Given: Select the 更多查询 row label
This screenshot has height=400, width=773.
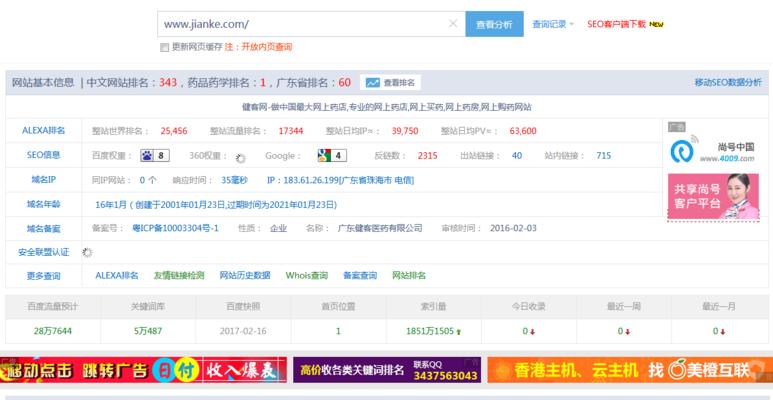Looking at the screenshot, I should pos(43,276).
